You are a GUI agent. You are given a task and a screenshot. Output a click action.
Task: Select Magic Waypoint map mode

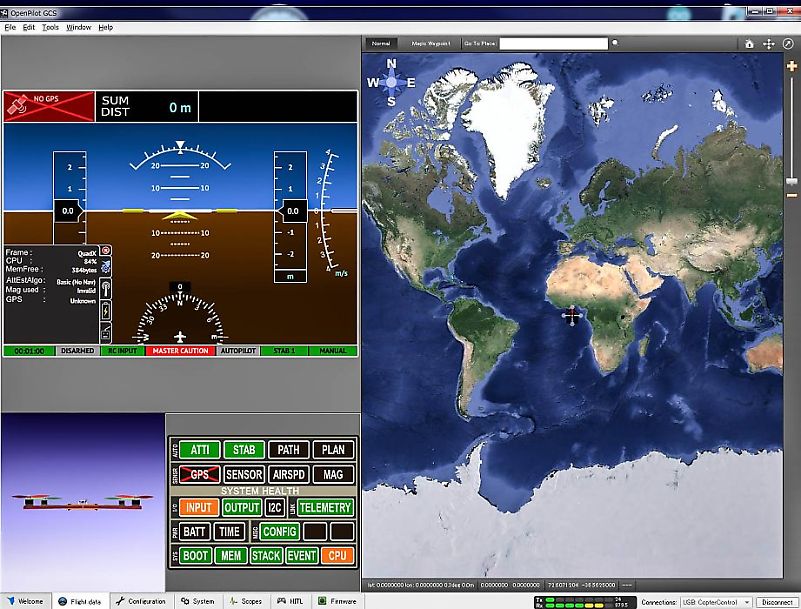431,44
